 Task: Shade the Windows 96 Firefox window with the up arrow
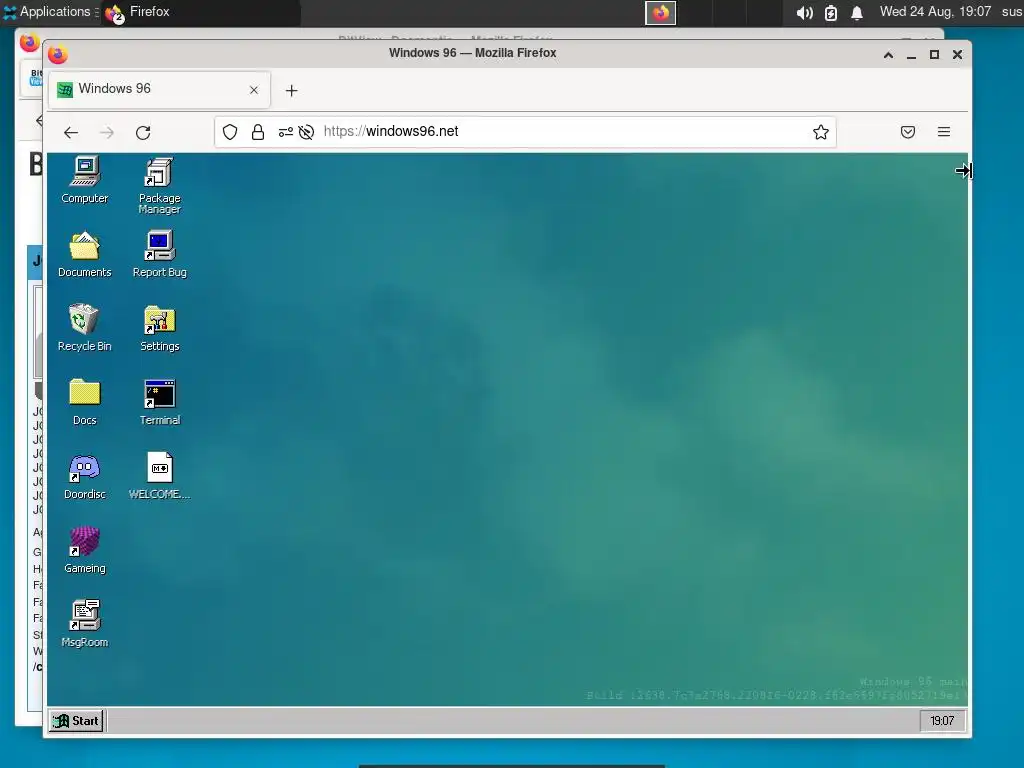[888, 55]
